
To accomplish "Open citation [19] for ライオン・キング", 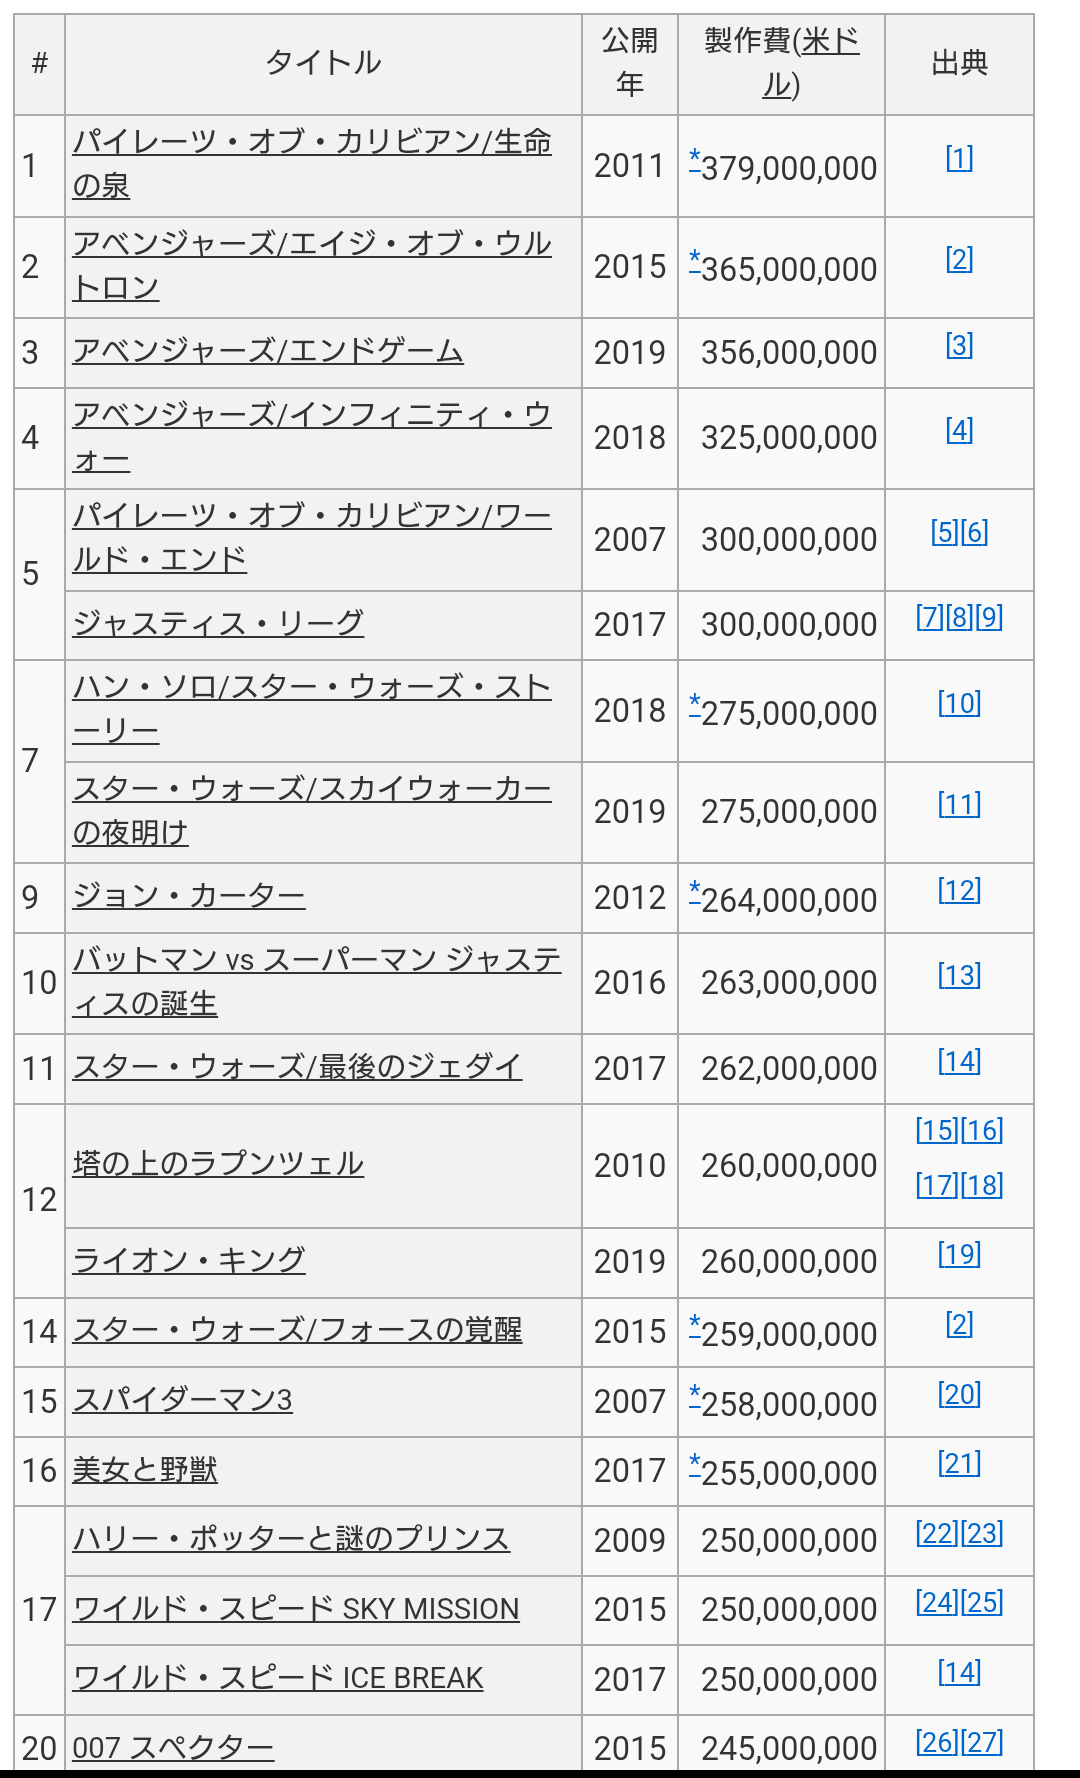I will click(x=959, y=1254).
